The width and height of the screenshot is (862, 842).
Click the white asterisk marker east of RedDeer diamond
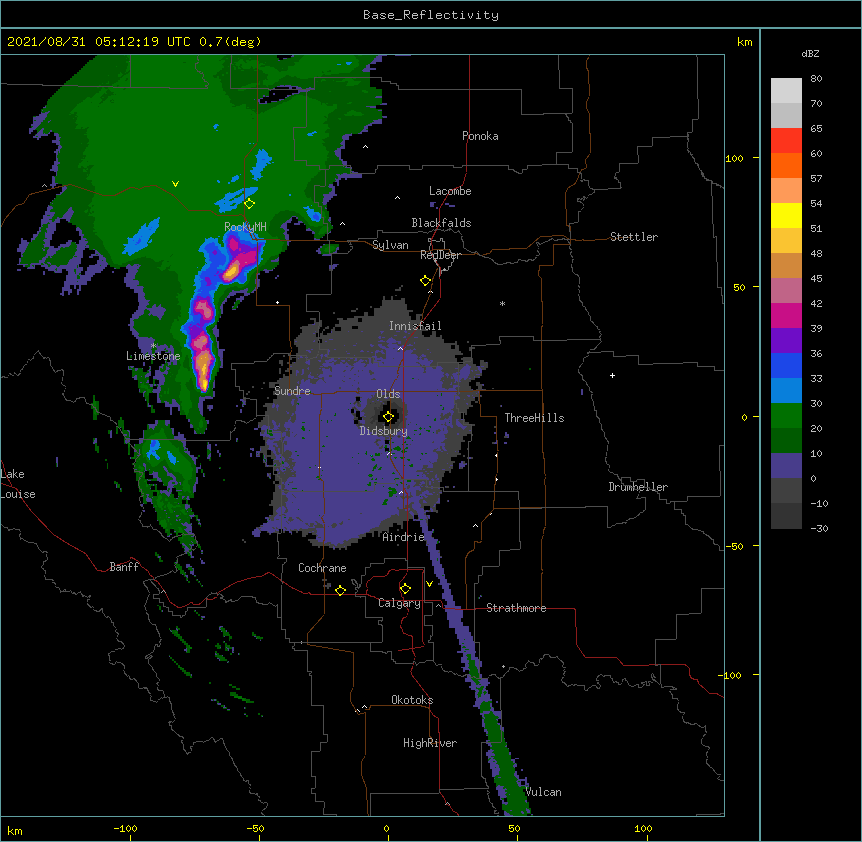tap(502, 303)
